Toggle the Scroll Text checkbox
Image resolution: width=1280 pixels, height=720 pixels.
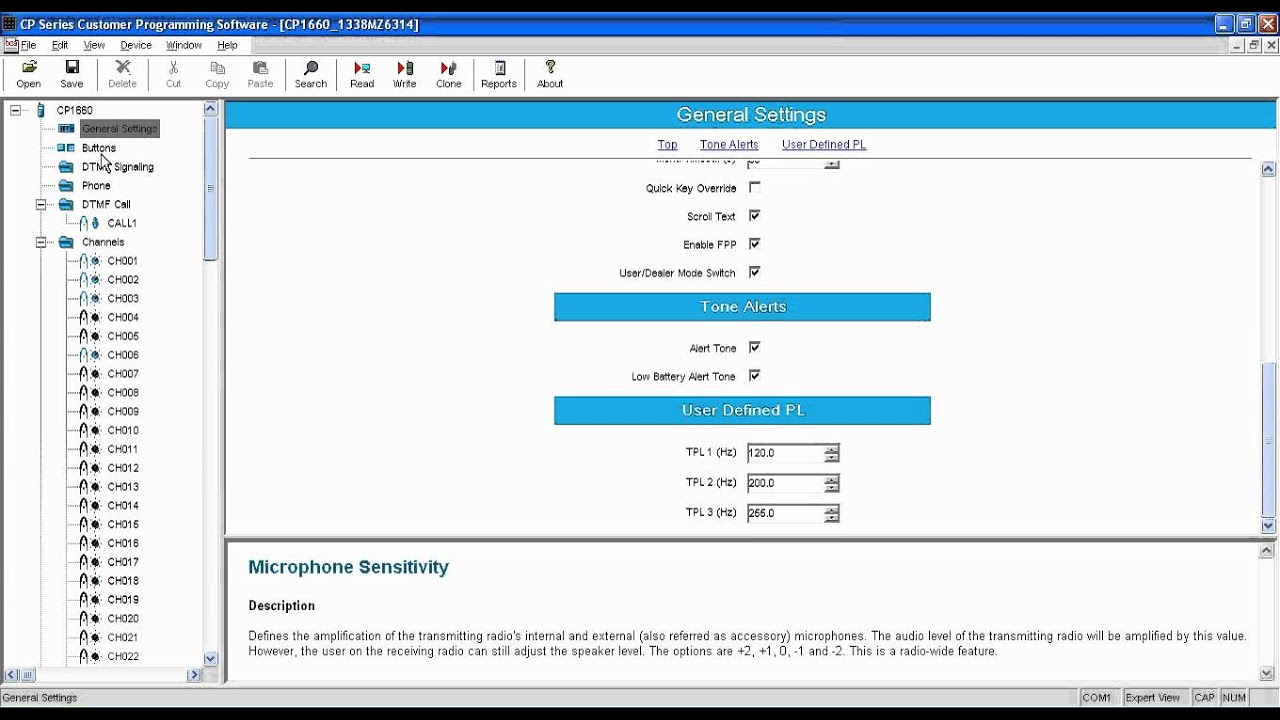755,216
